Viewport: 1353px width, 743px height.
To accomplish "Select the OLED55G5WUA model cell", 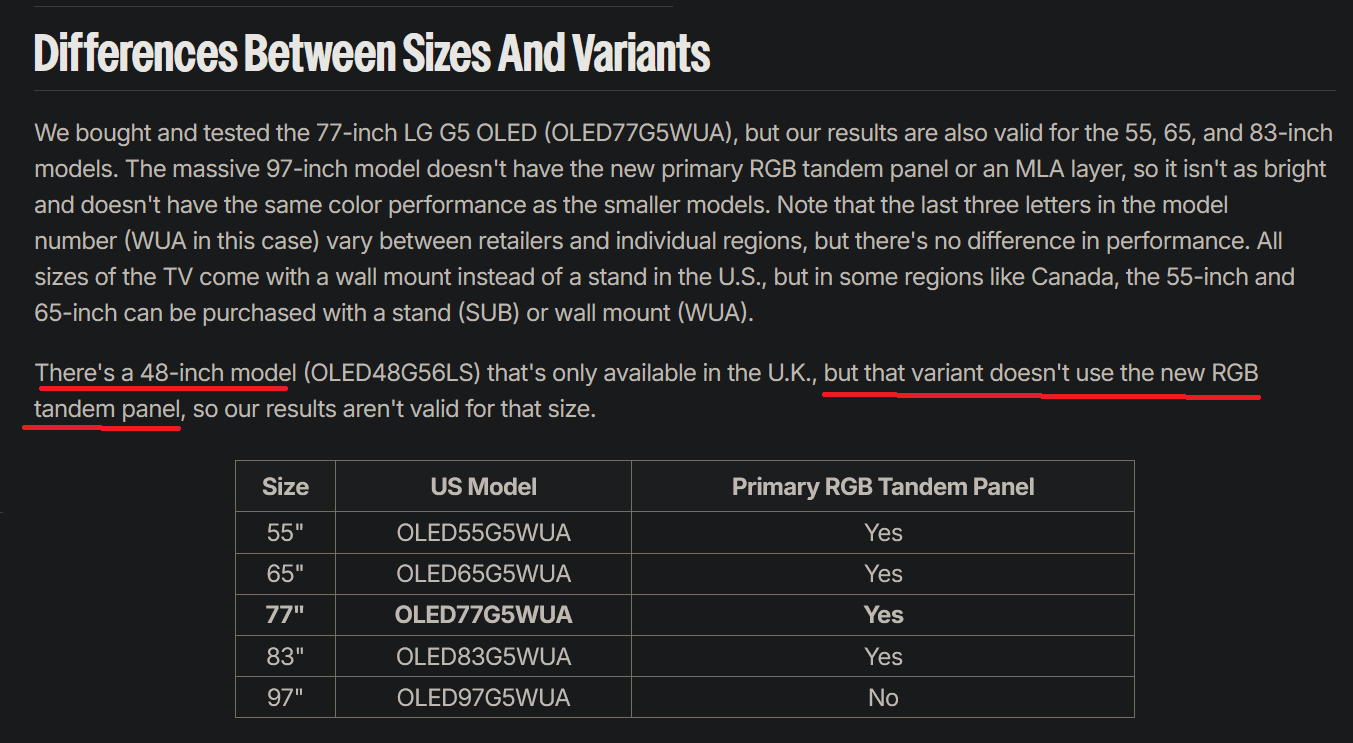I will click(x=483, y=533).
